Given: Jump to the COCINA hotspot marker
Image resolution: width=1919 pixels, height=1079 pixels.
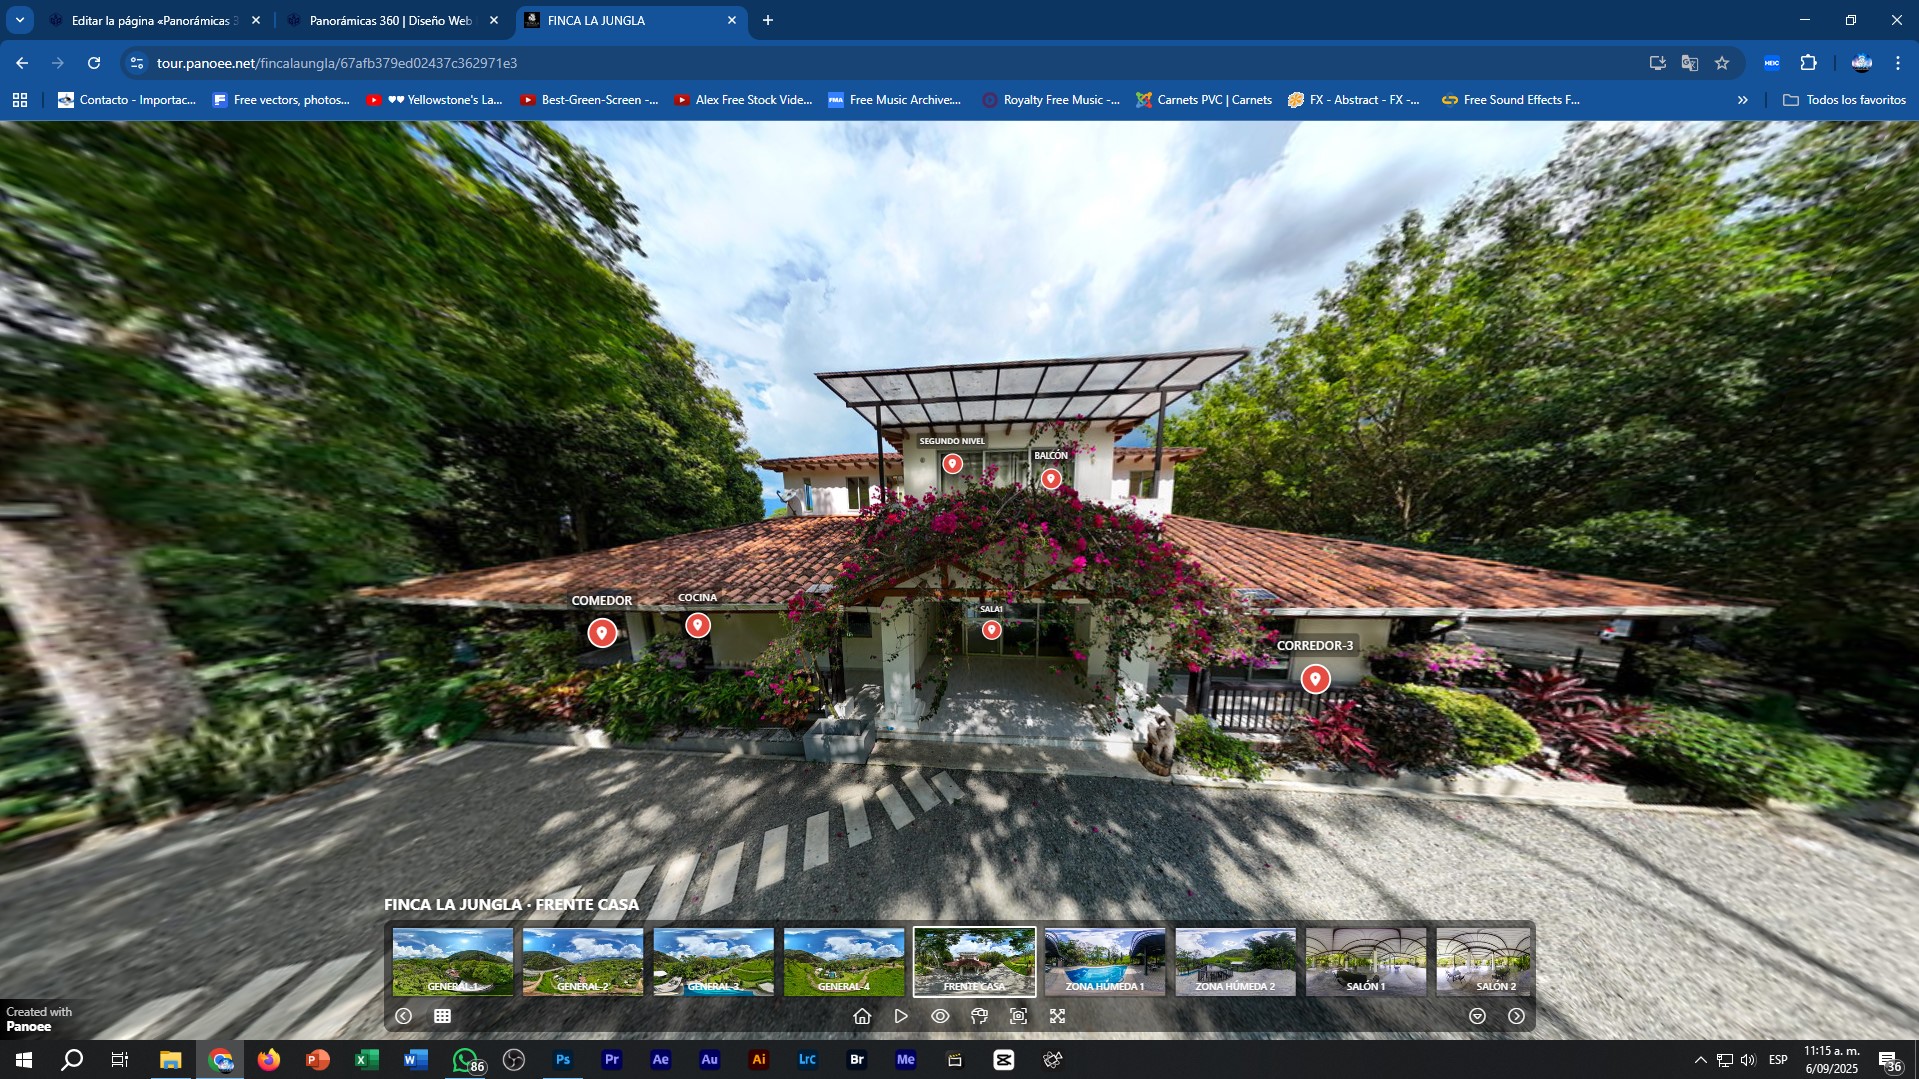Looking at the screenshot, I should (697, 626).
